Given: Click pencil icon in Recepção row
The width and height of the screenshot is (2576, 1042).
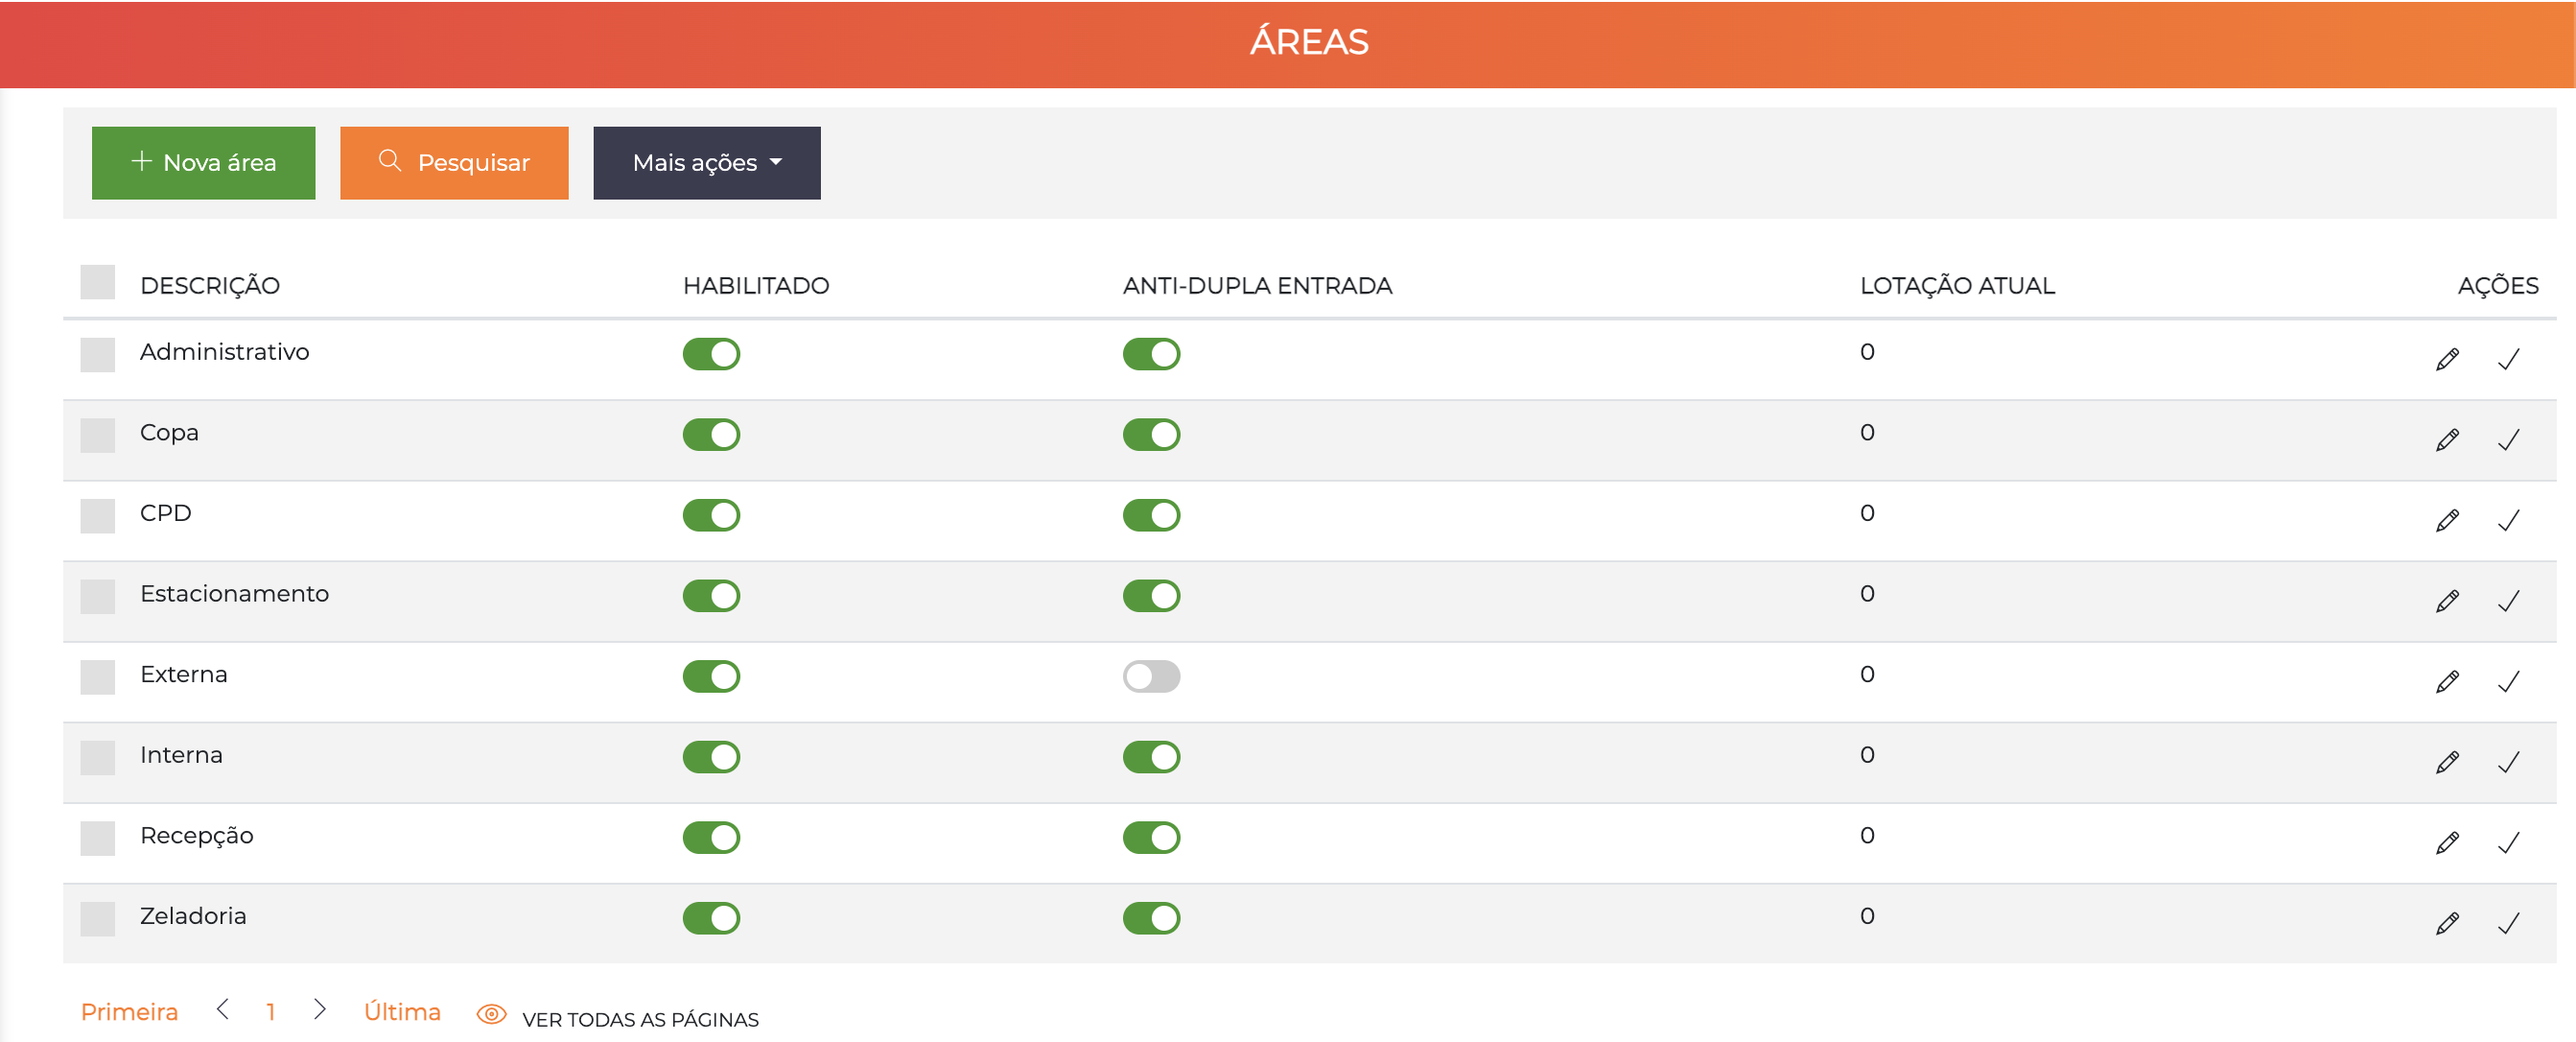Looking at the screenshot, I should (2447, 843).
